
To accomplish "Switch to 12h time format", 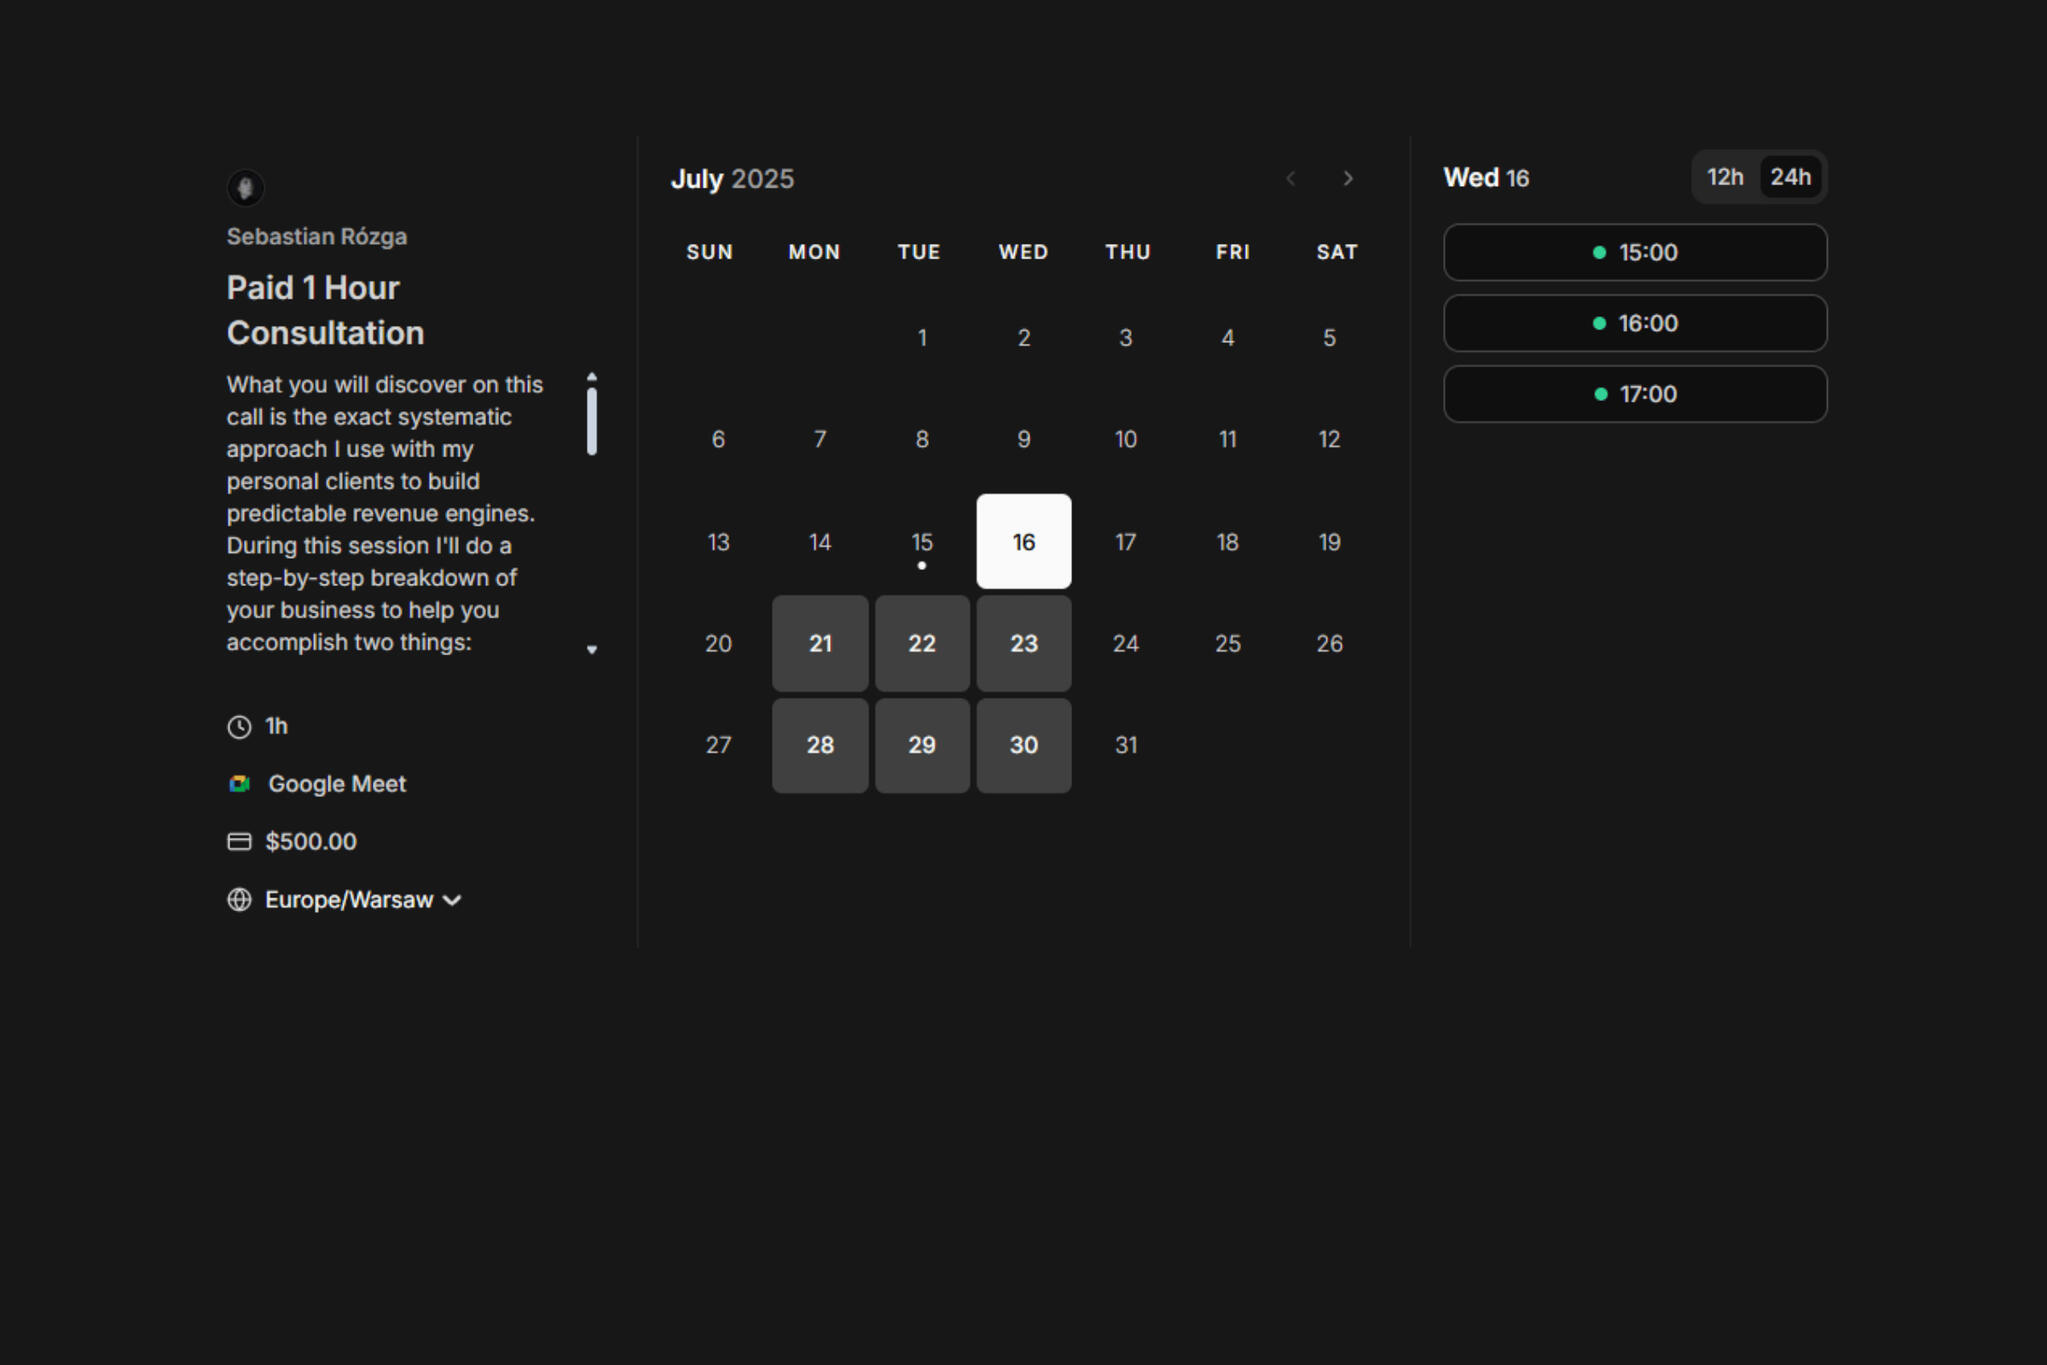I will 1724,177.
